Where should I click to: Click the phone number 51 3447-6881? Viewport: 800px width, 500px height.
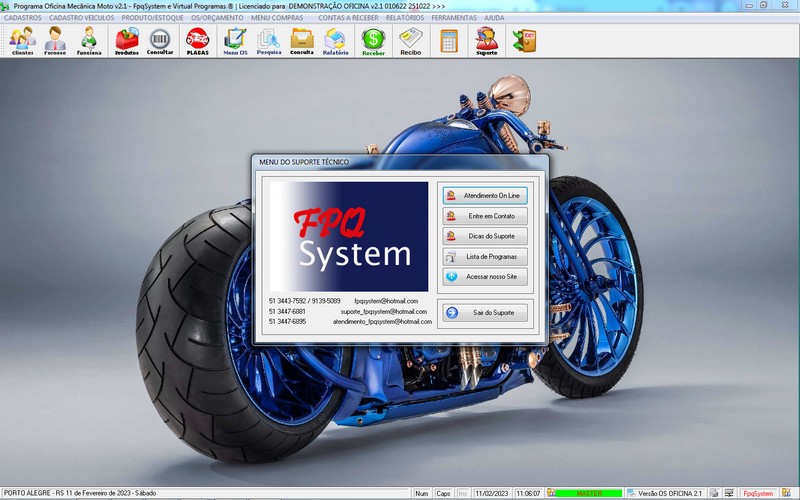click(287, 311)
